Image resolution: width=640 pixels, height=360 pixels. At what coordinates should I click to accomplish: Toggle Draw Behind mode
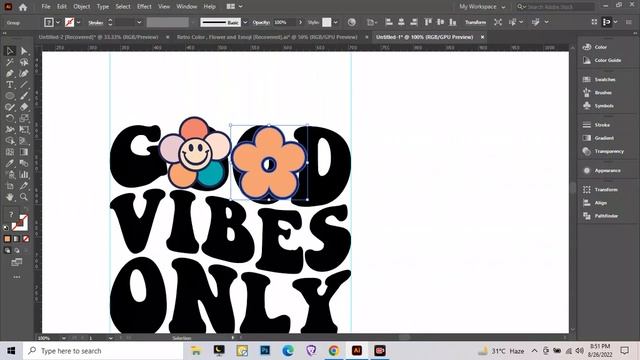point(17,250)
